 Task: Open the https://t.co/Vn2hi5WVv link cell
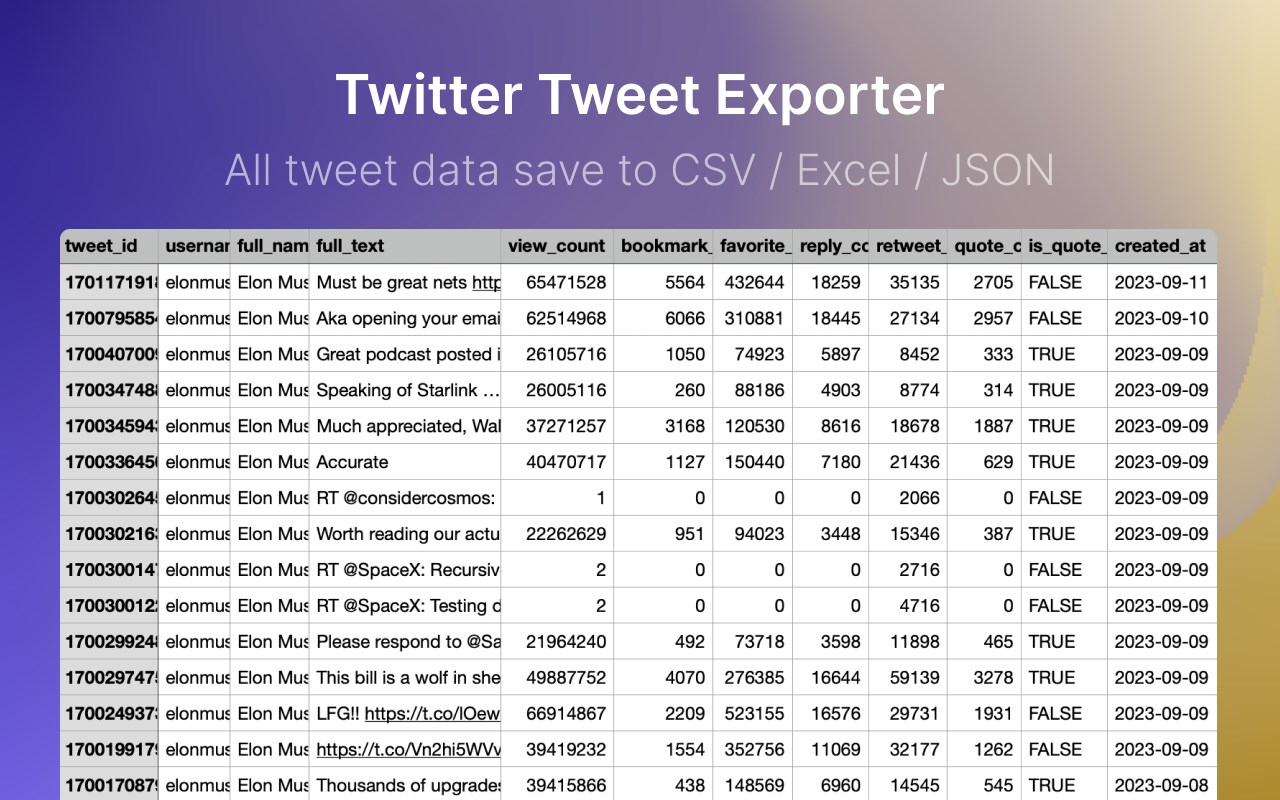407,750
